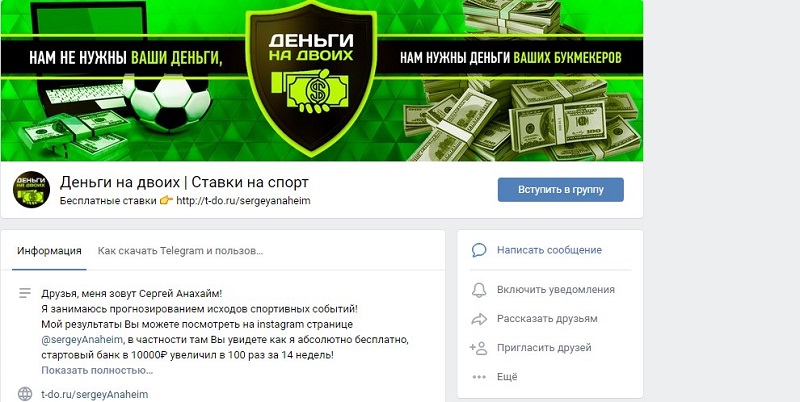Viewport: 800px width, 402px height.
Task: Click the globe website icon
Action: point(25,394)
